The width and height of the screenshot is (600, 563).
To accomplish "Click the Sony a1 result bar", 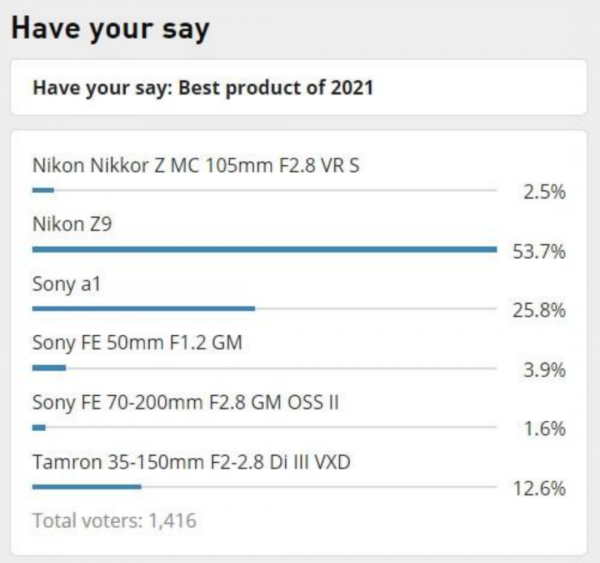I will (143, 308).
